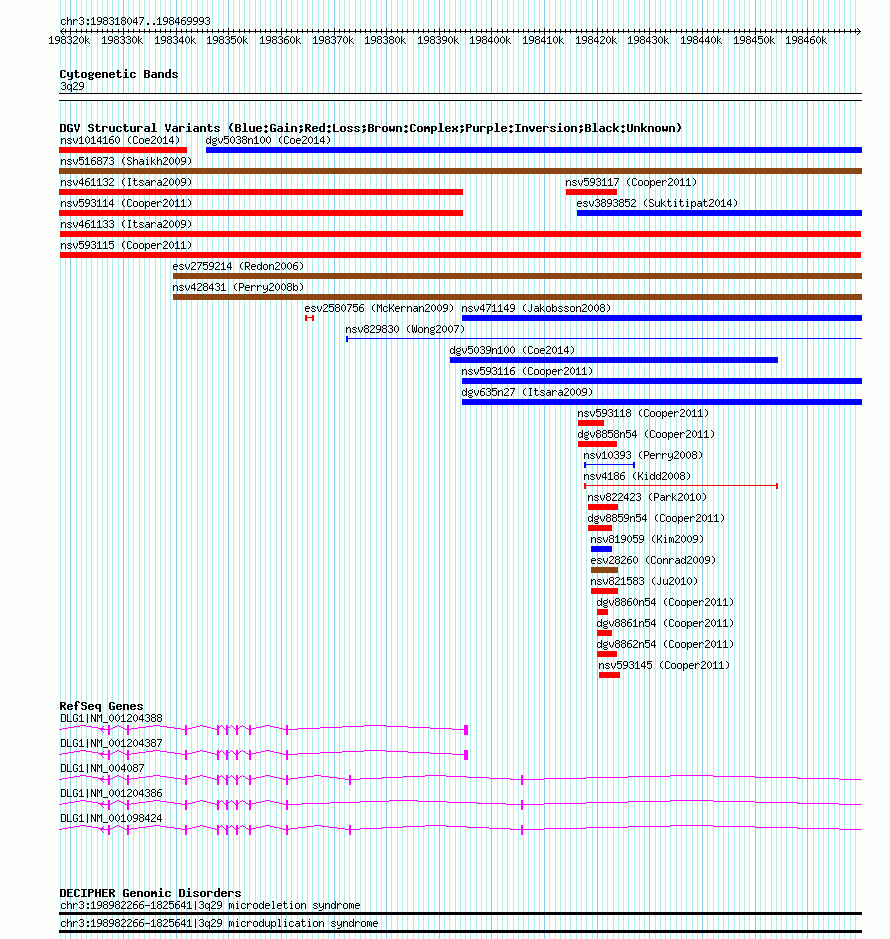
Task: Select DLG1|NM_001204387 gene label
Action: pos(111,743)
